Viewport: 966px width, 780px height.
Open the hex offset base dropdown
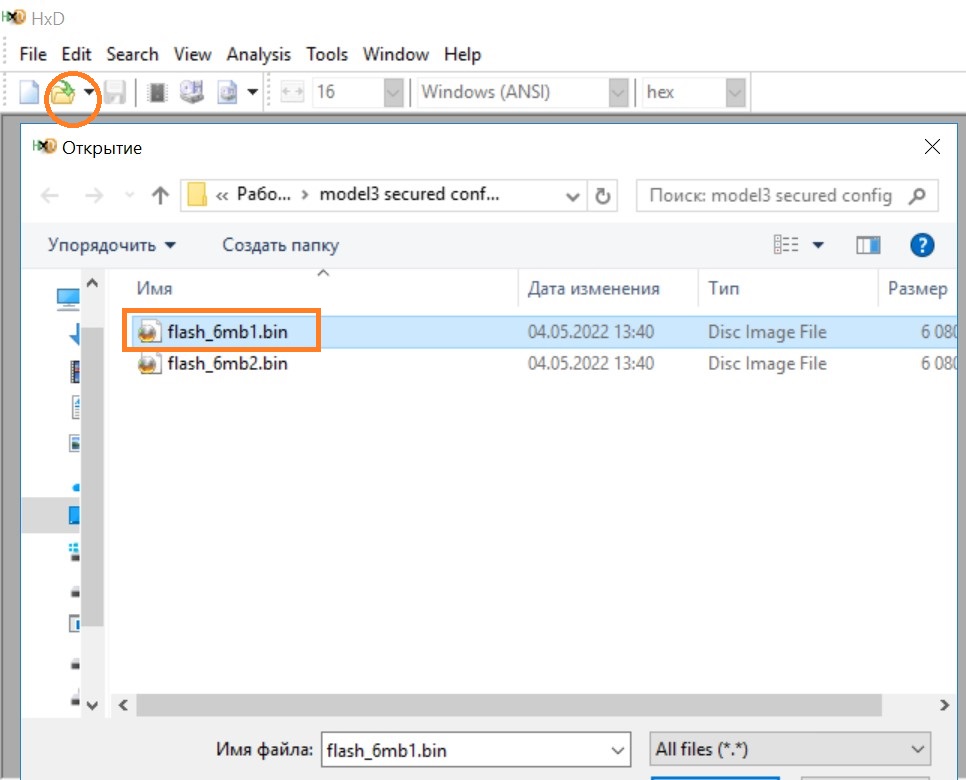[x=735, y=93]
